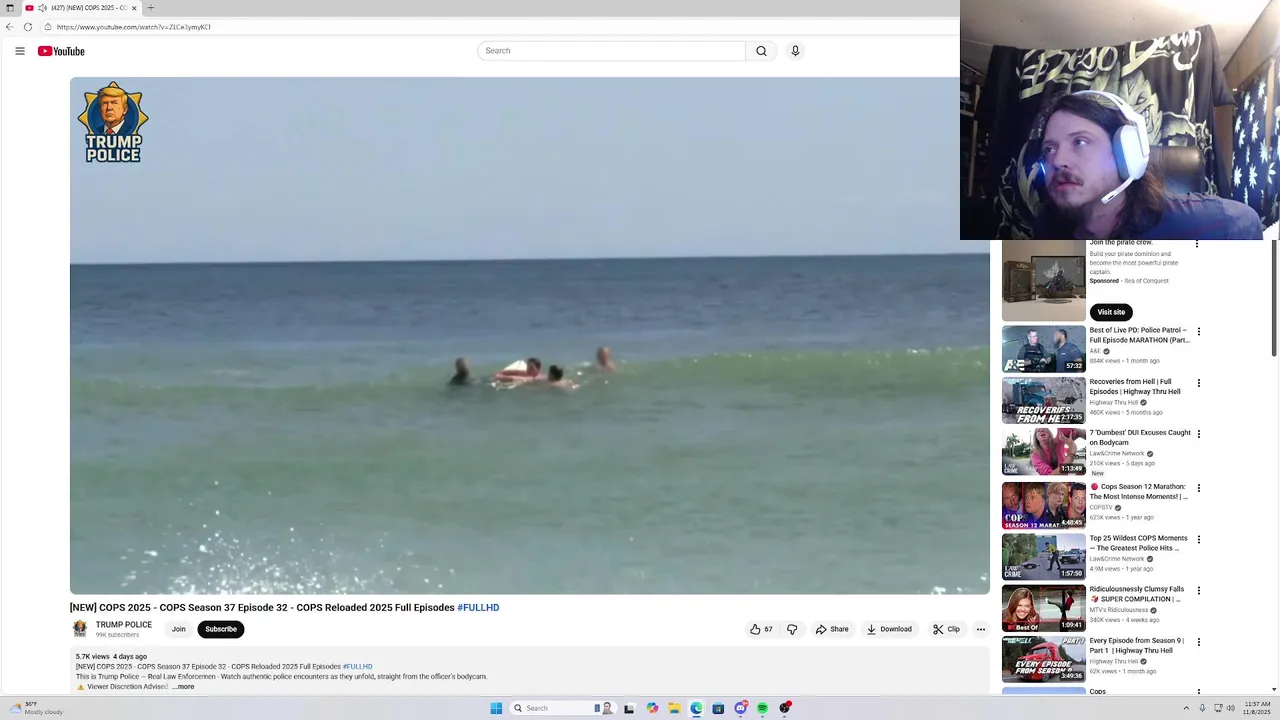This screenshot has width=1280, height=720.
Task: Open options for Every Episode from Season 9
Action: [x=1198, y=642]
